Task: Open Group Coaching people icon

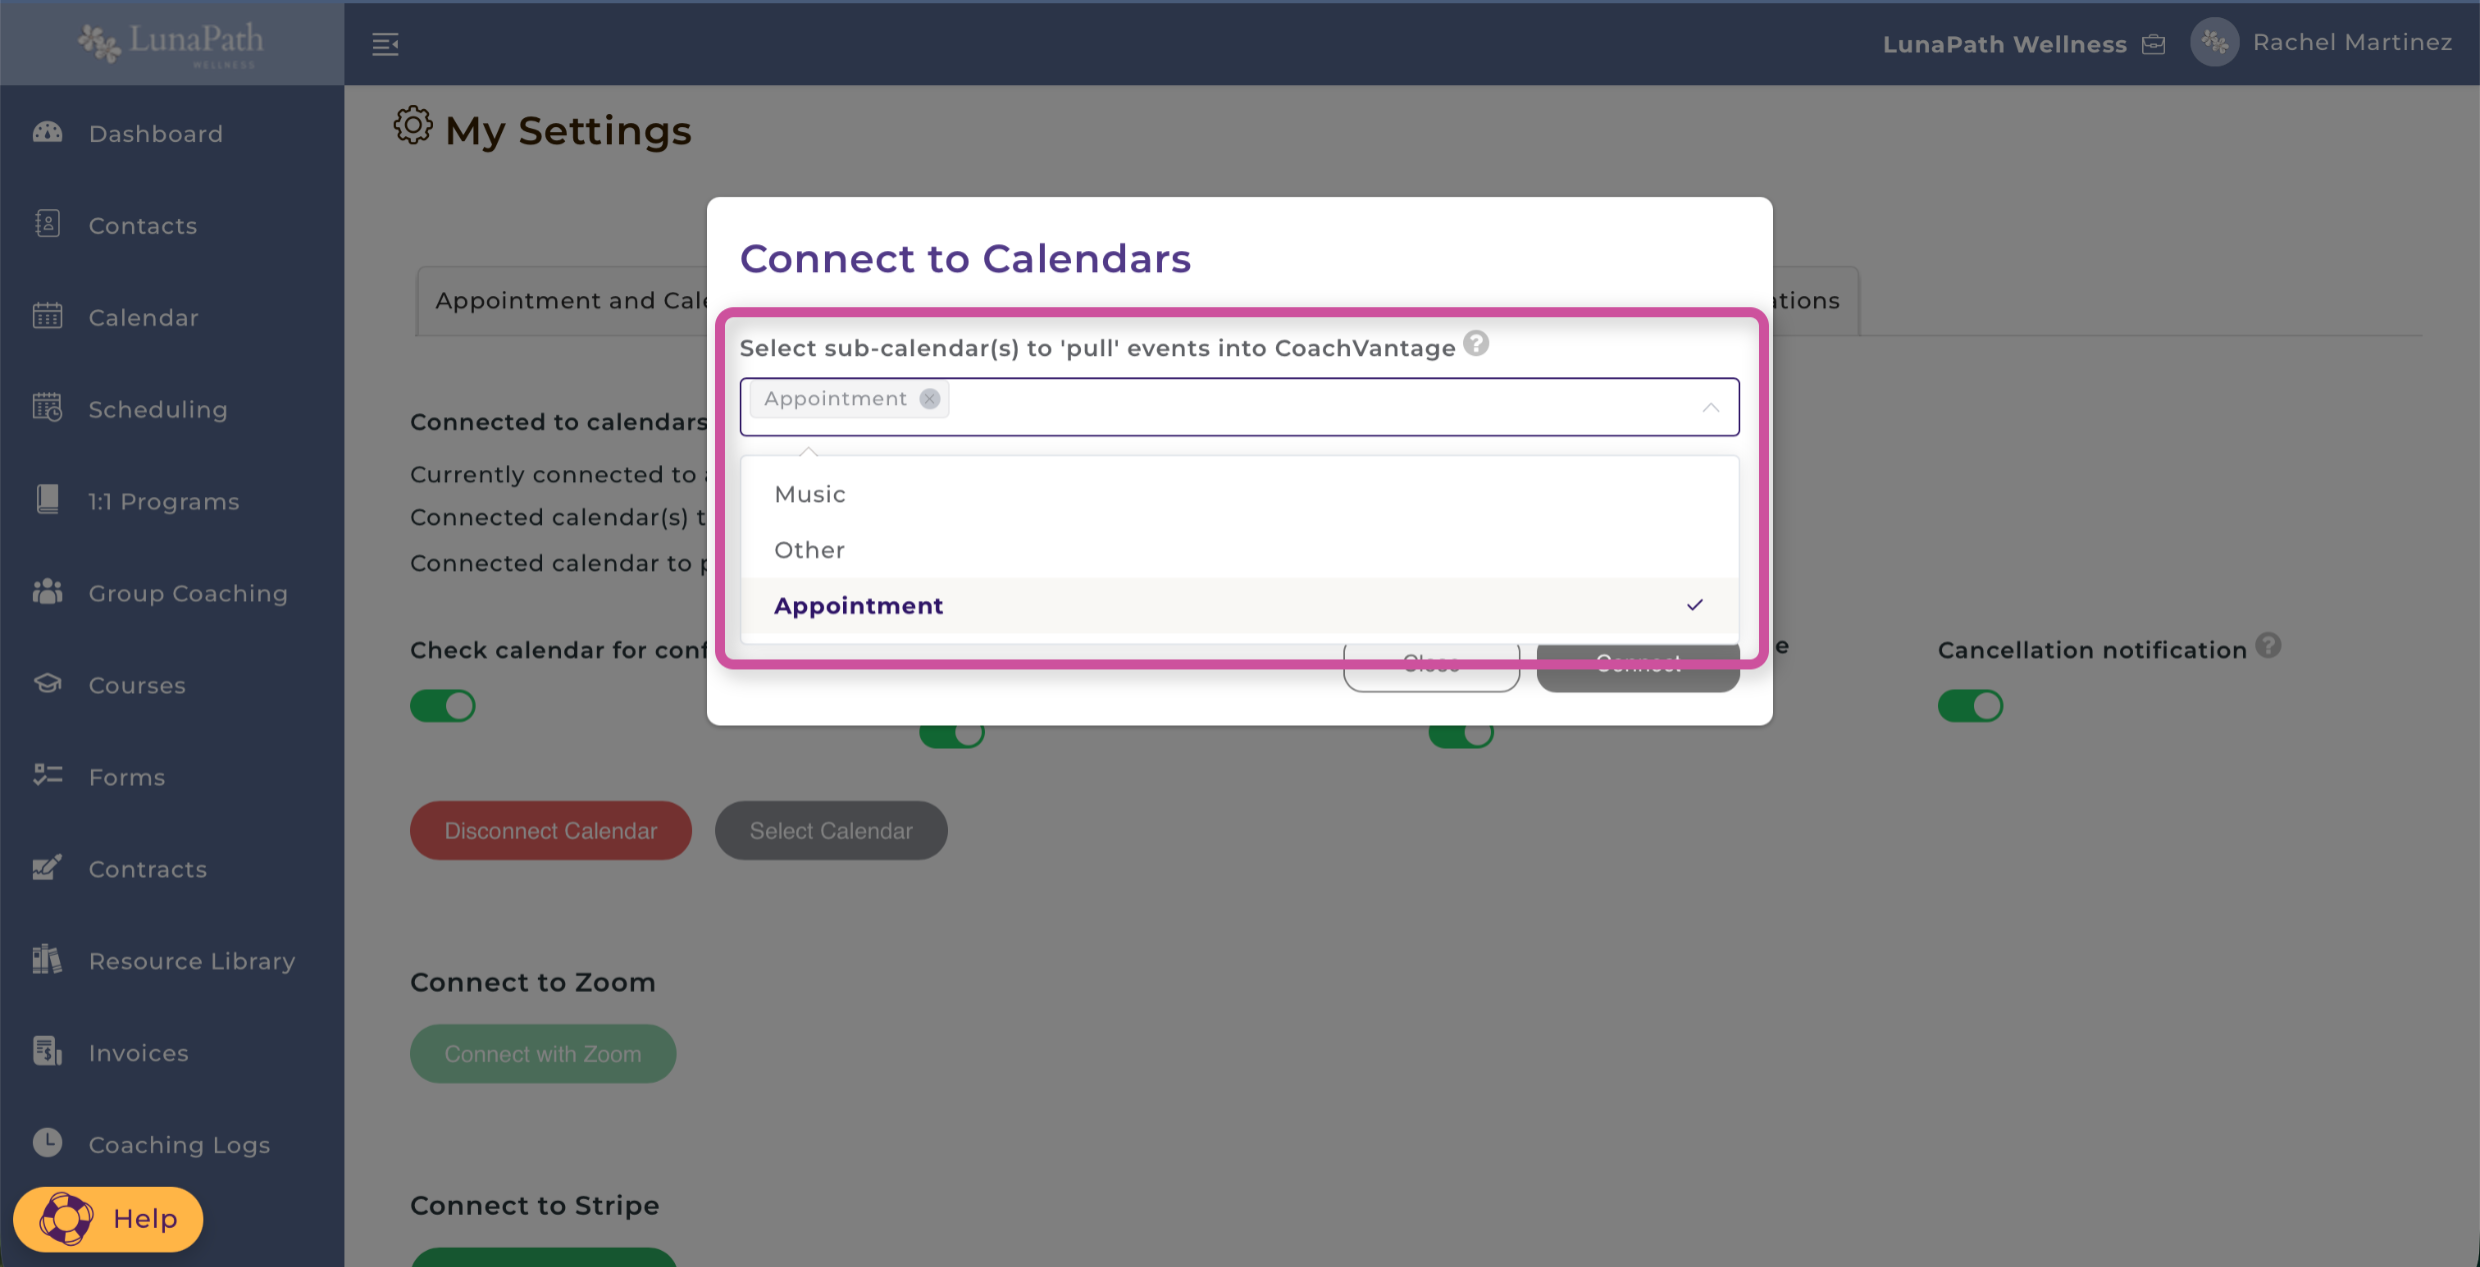Action: [x=47, y=592]
